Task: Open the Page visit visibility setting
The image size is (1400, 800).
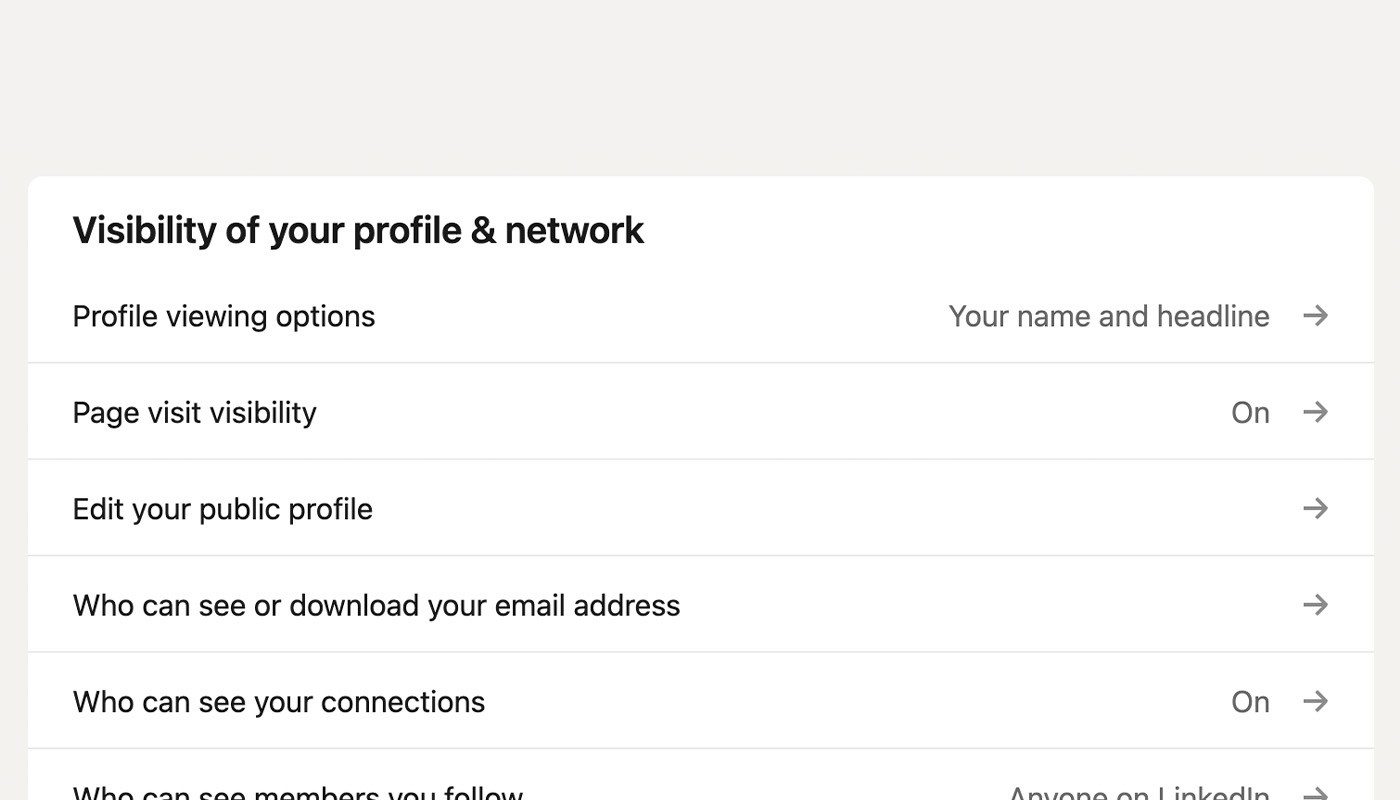Action: (x=194, y=411)
